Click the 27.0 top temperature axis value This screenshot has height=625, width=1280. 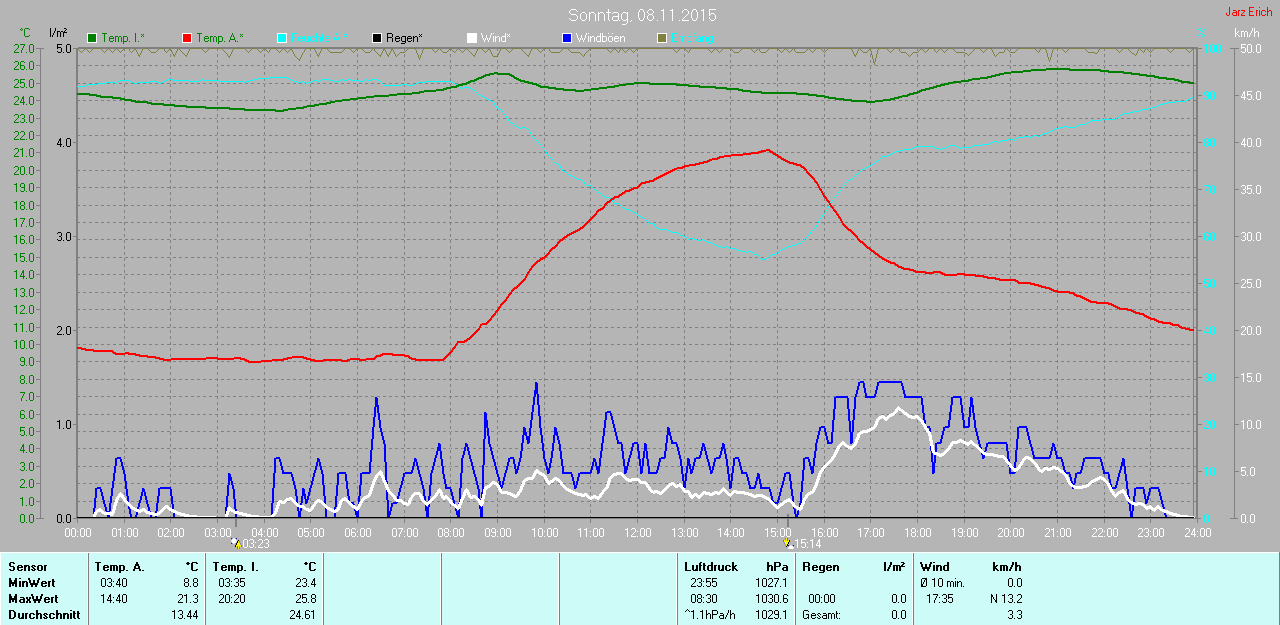pyautogui.click(x=24, y=48)
